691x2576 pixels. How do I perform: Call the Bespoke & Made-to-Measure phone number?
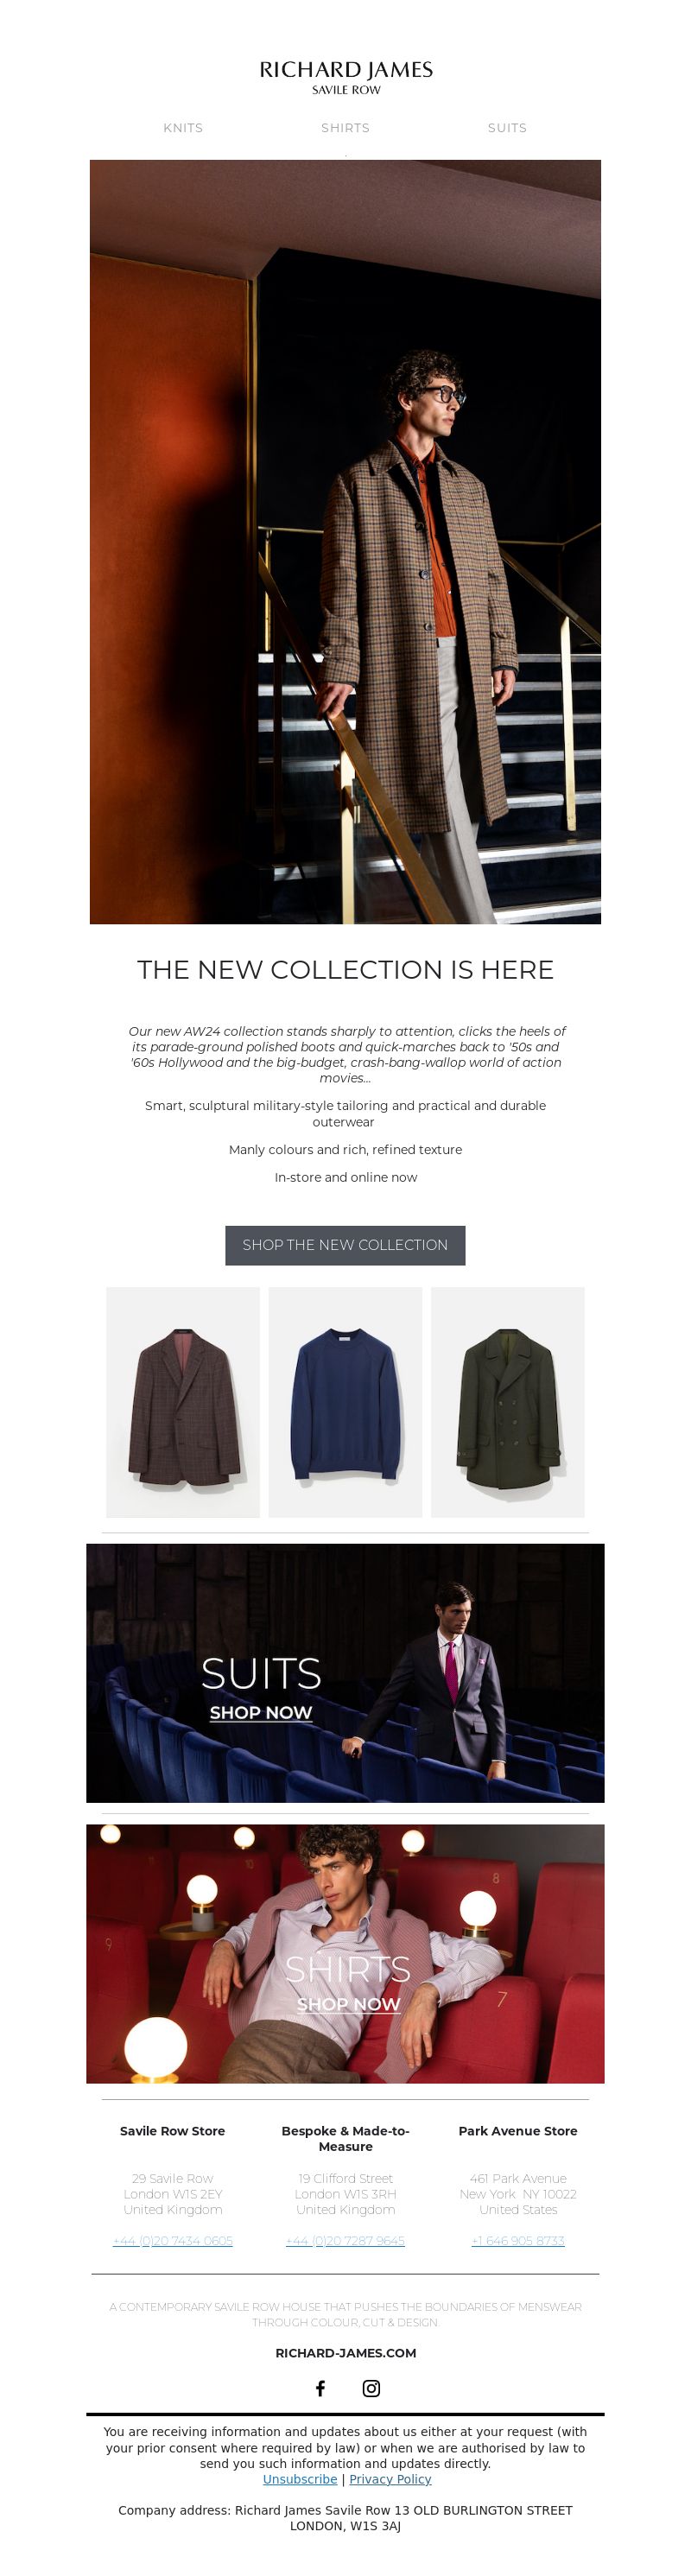[x=345, y=2241]
